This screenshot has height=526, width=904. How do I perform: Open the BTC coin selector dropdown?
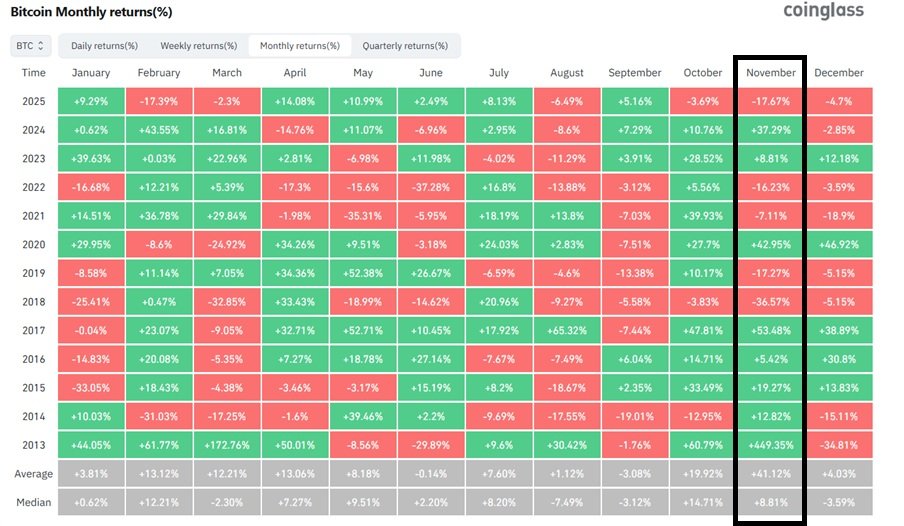(31, 46)
